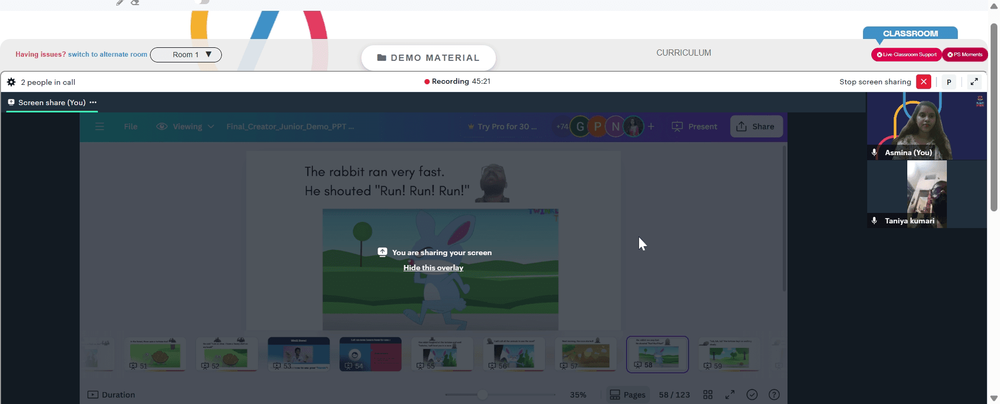Open the DEMO MATERIAL tab
The height and width of the screenshot is (404, 1000).
[x=428, y=57]
